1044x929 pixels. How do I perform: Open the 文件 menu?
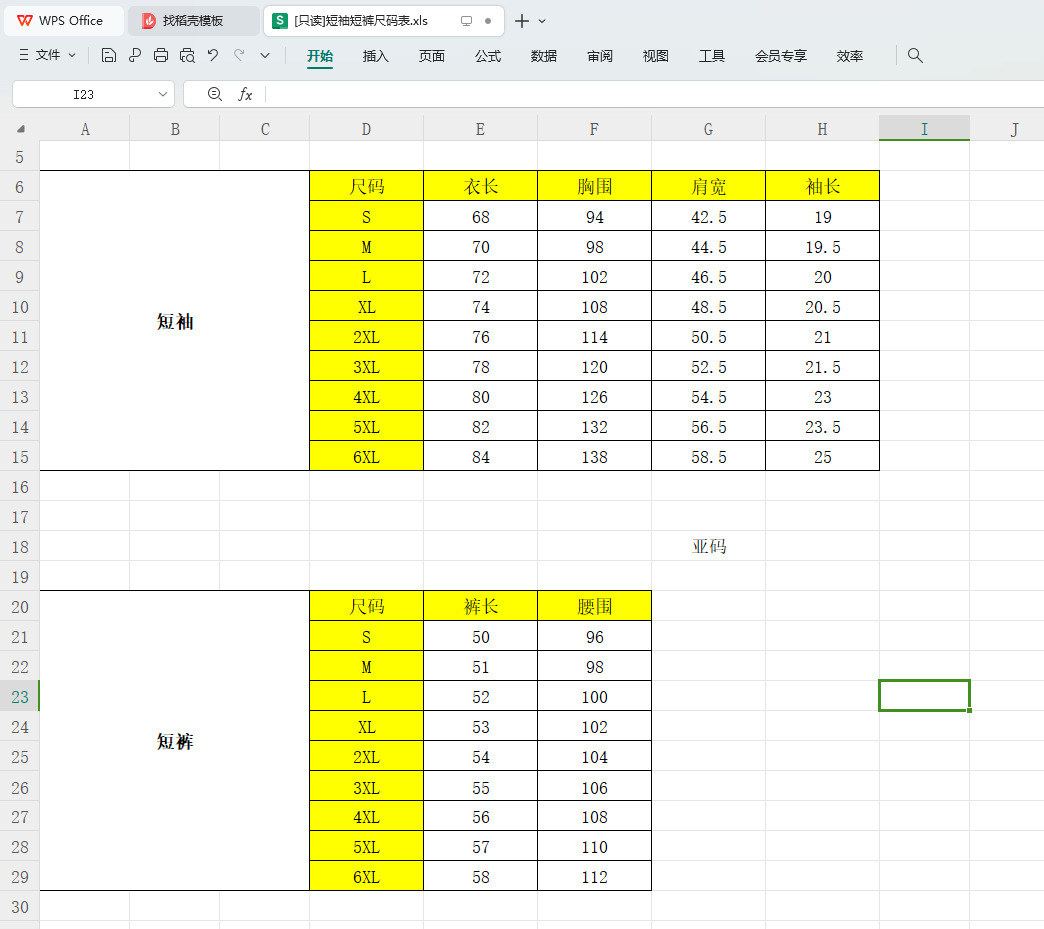click(x=47, y=55)
